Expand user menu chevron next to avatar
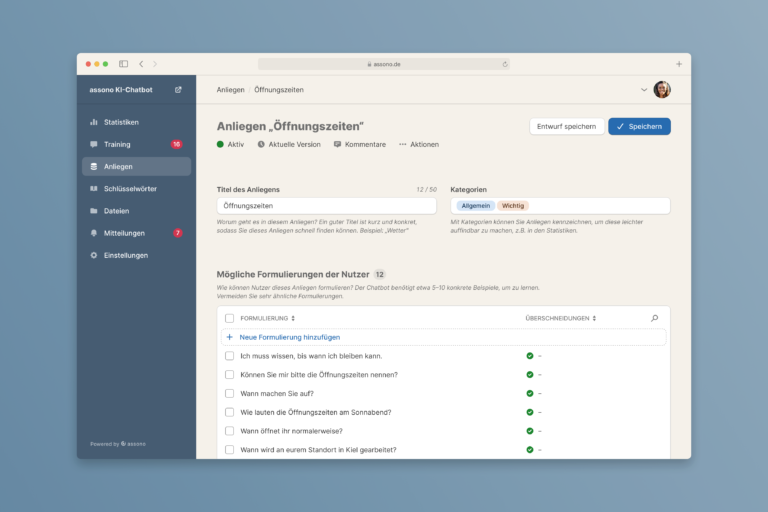768x512 pixels. tap(644, 90)
